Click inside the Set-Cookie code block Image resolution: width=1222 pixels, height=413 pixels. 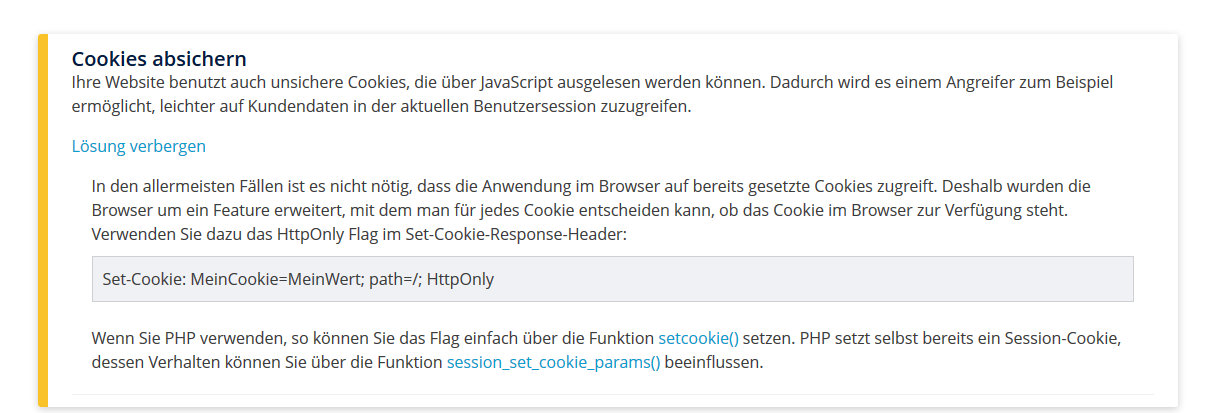tap(800, 279)
